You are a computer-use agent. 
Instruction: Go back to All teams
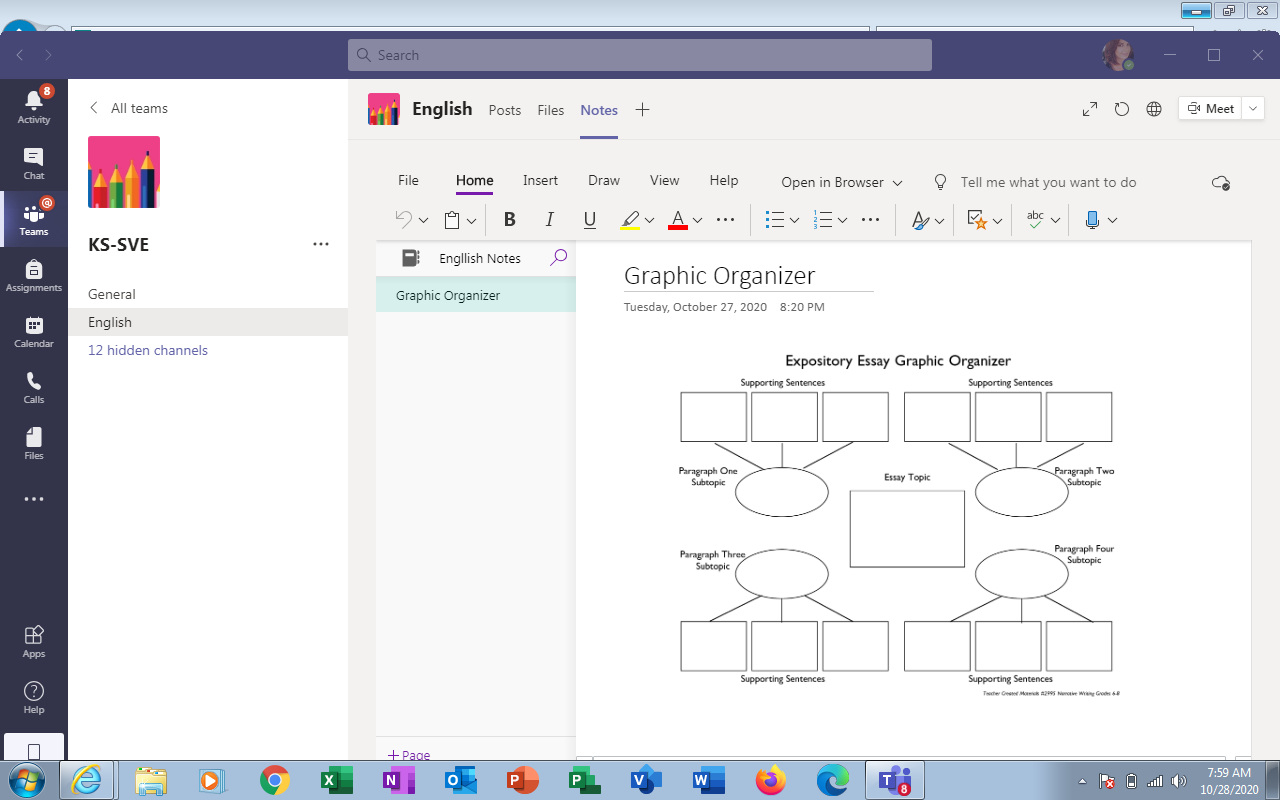coord(128,108)
